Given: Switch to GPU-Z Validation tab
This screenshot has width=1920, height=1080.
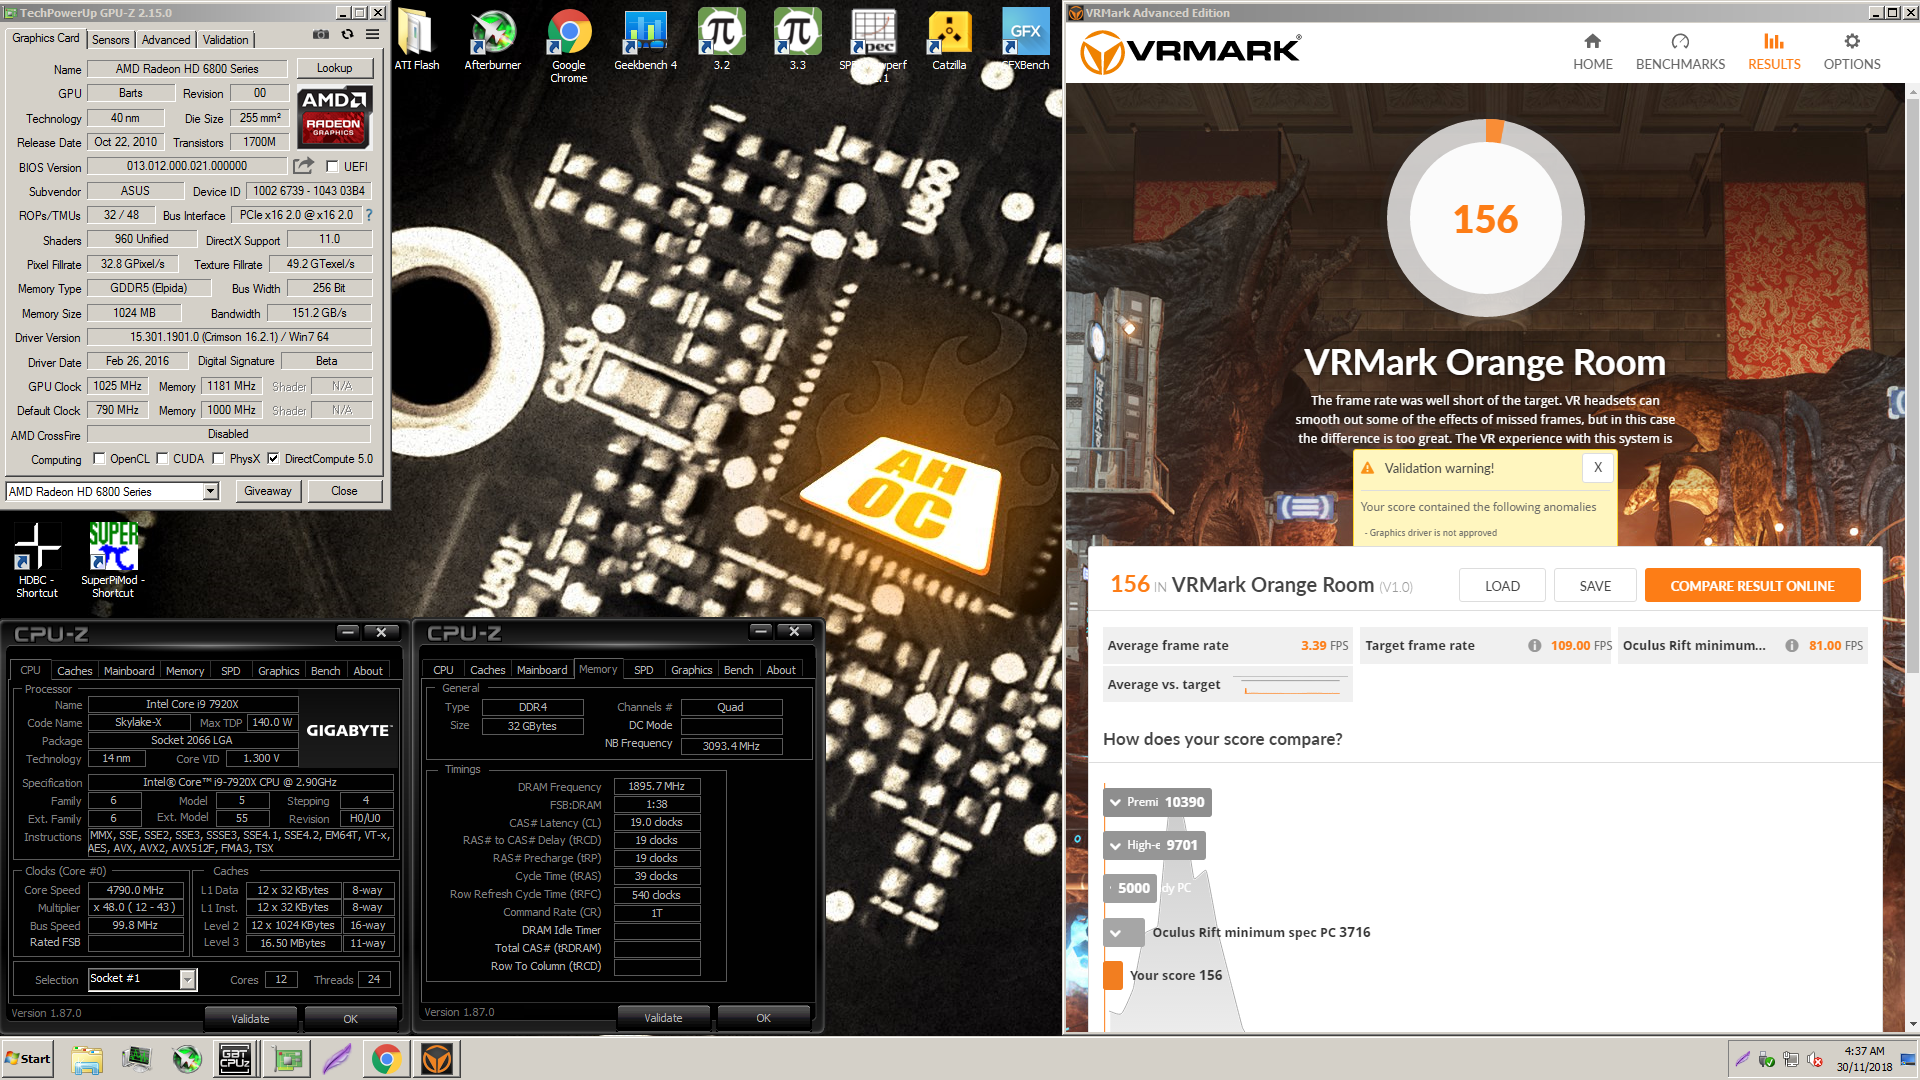Looking at the screenshot, I should pyautogui.click(x=225, y=39).
